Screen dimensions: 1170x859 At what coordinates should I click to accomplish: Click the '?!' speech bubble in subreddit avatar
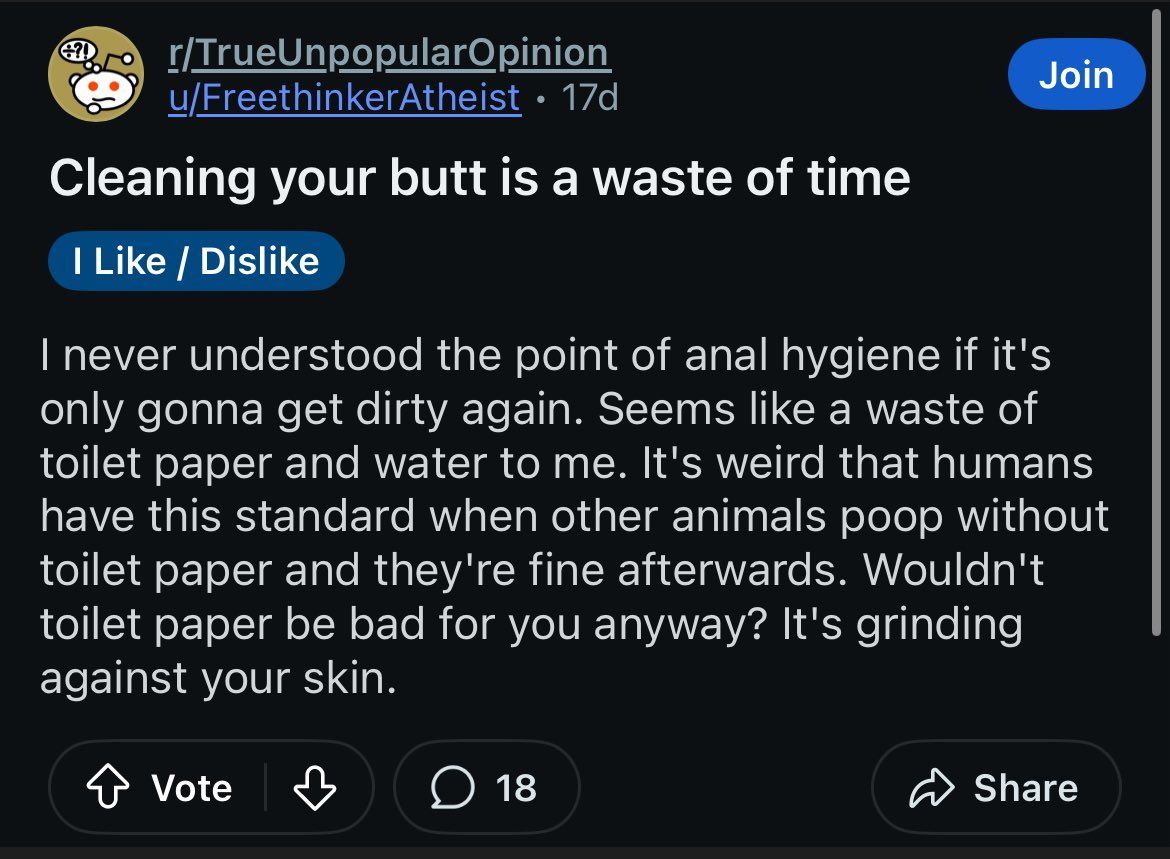point(78,51)
